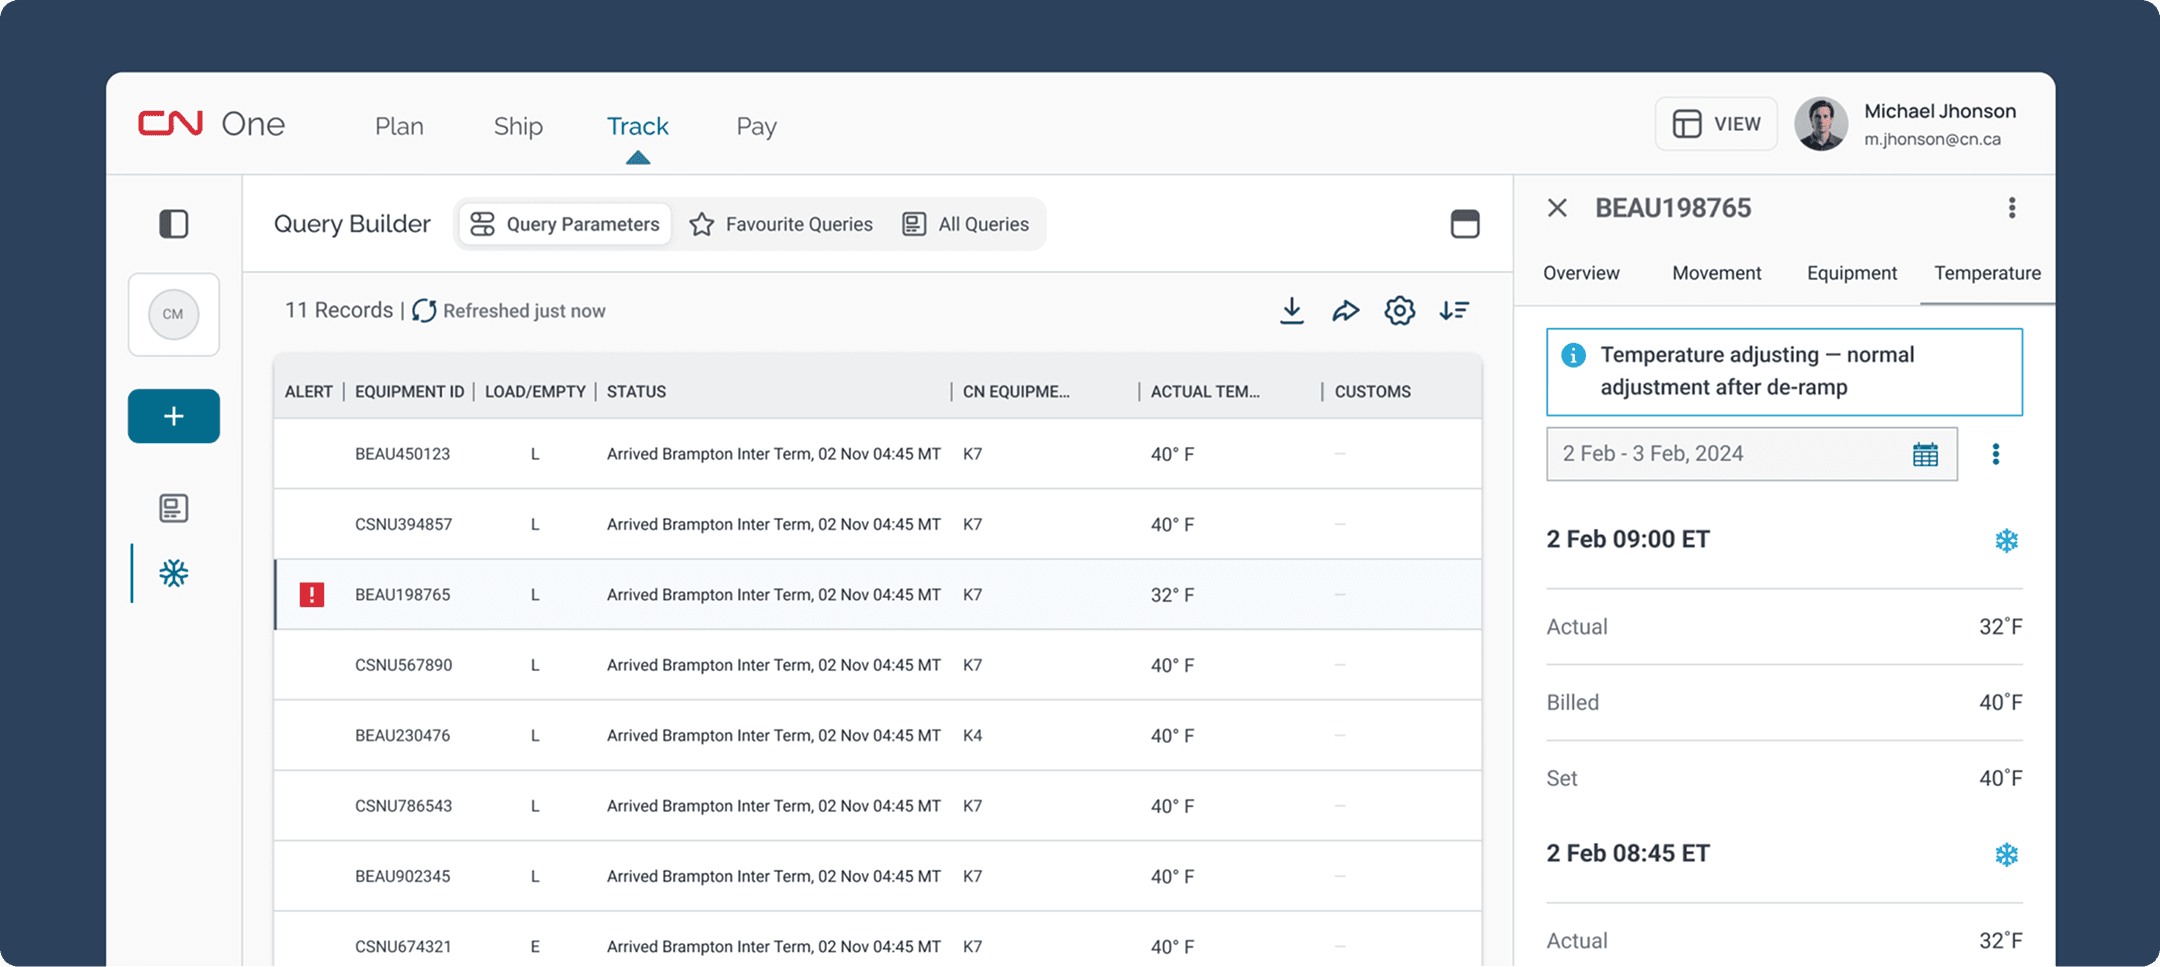
Task: Click Michael Jhonson profile photo
Action: (1821, 124)
